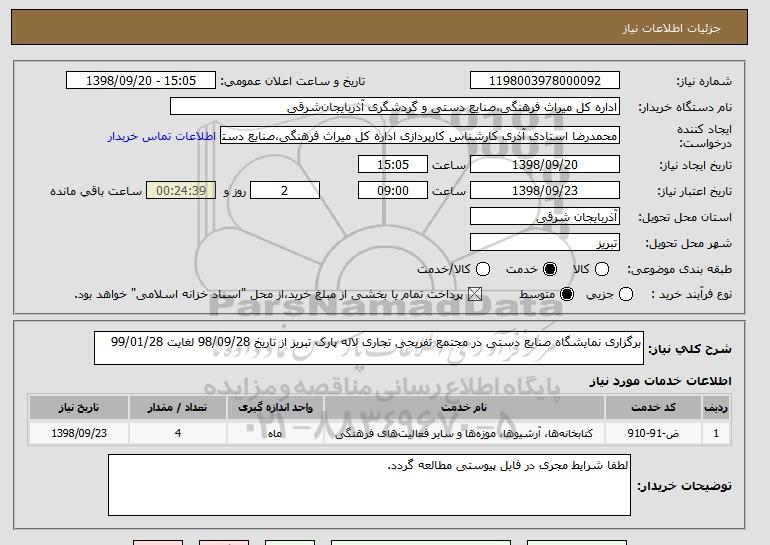
Task: Choose the متوسط purchase type radio
Action: point(567,294)
